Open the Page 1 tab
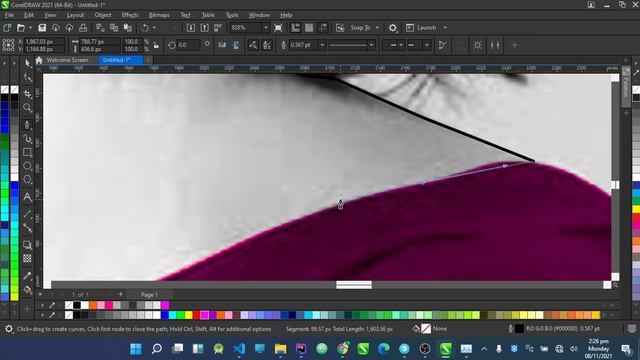The image size is (640, 360). [x=149, y=294]
